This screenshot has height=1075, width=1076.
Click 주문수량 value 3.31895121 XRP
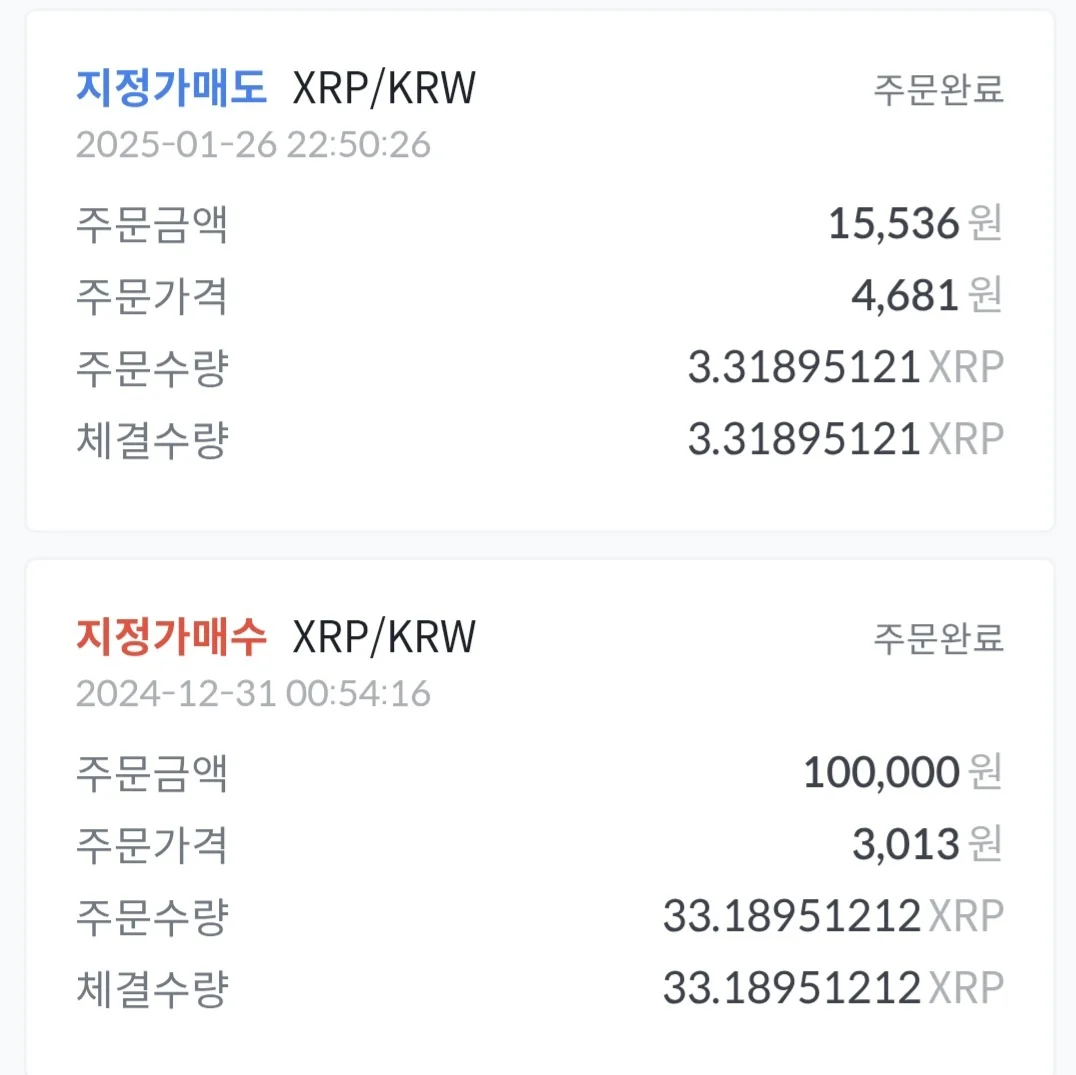tap(845, 368)
